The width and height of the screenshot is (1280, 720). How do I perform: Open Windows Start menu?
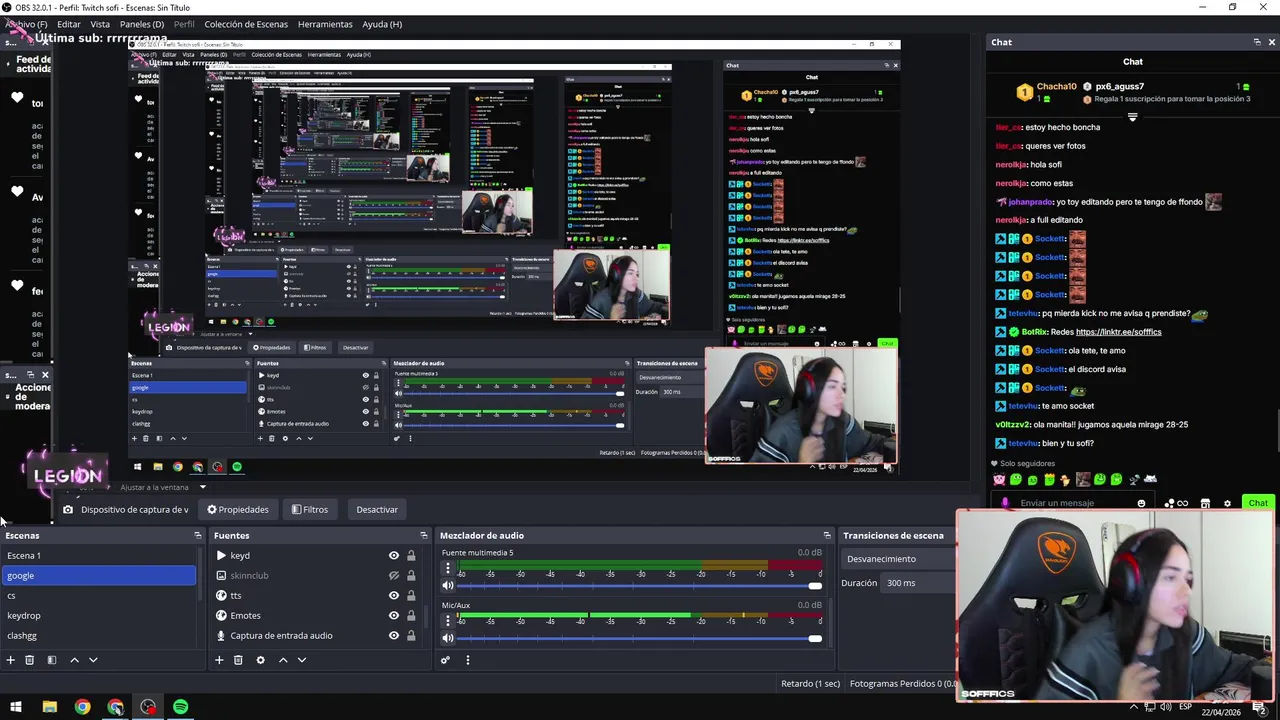coord(16,707)
